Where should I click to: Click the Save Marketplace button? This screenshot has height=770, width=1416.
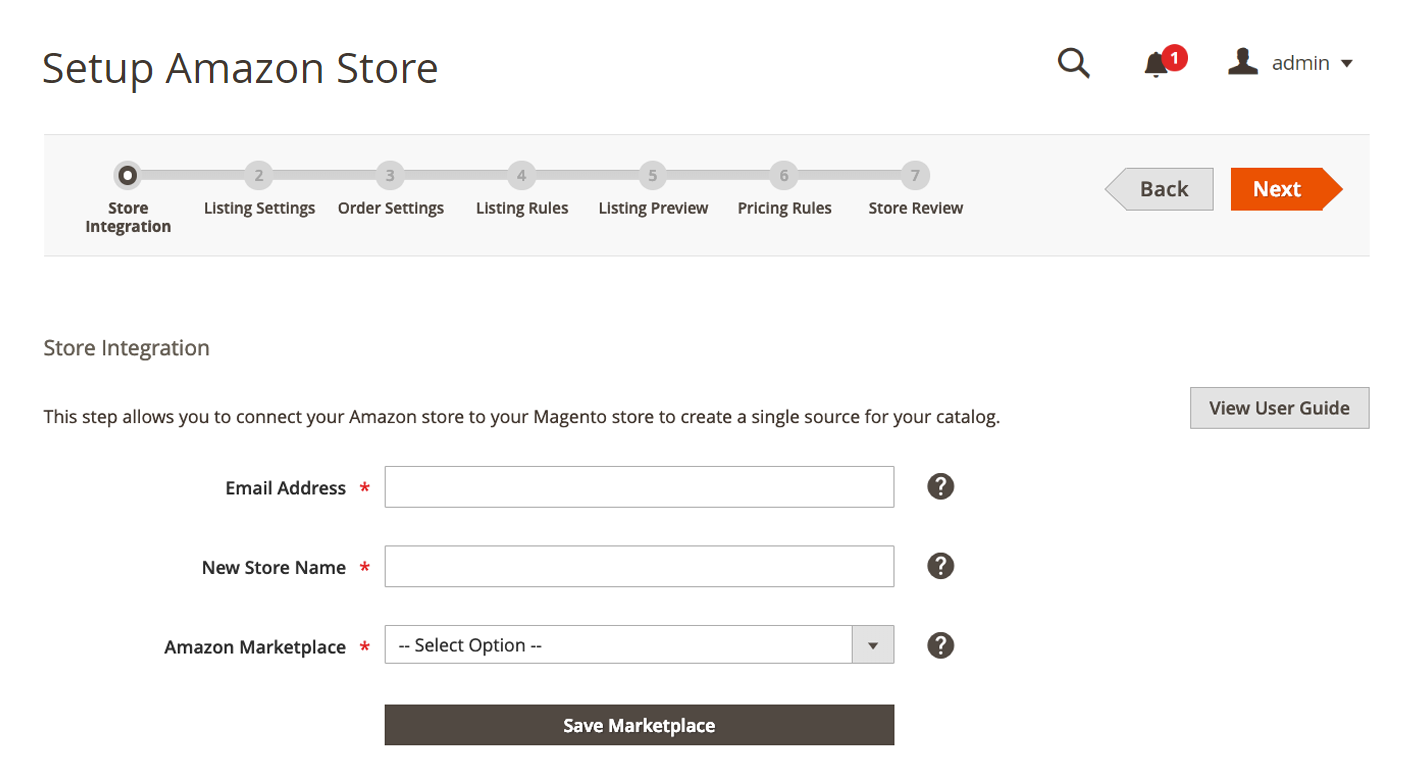click(639, 725)
